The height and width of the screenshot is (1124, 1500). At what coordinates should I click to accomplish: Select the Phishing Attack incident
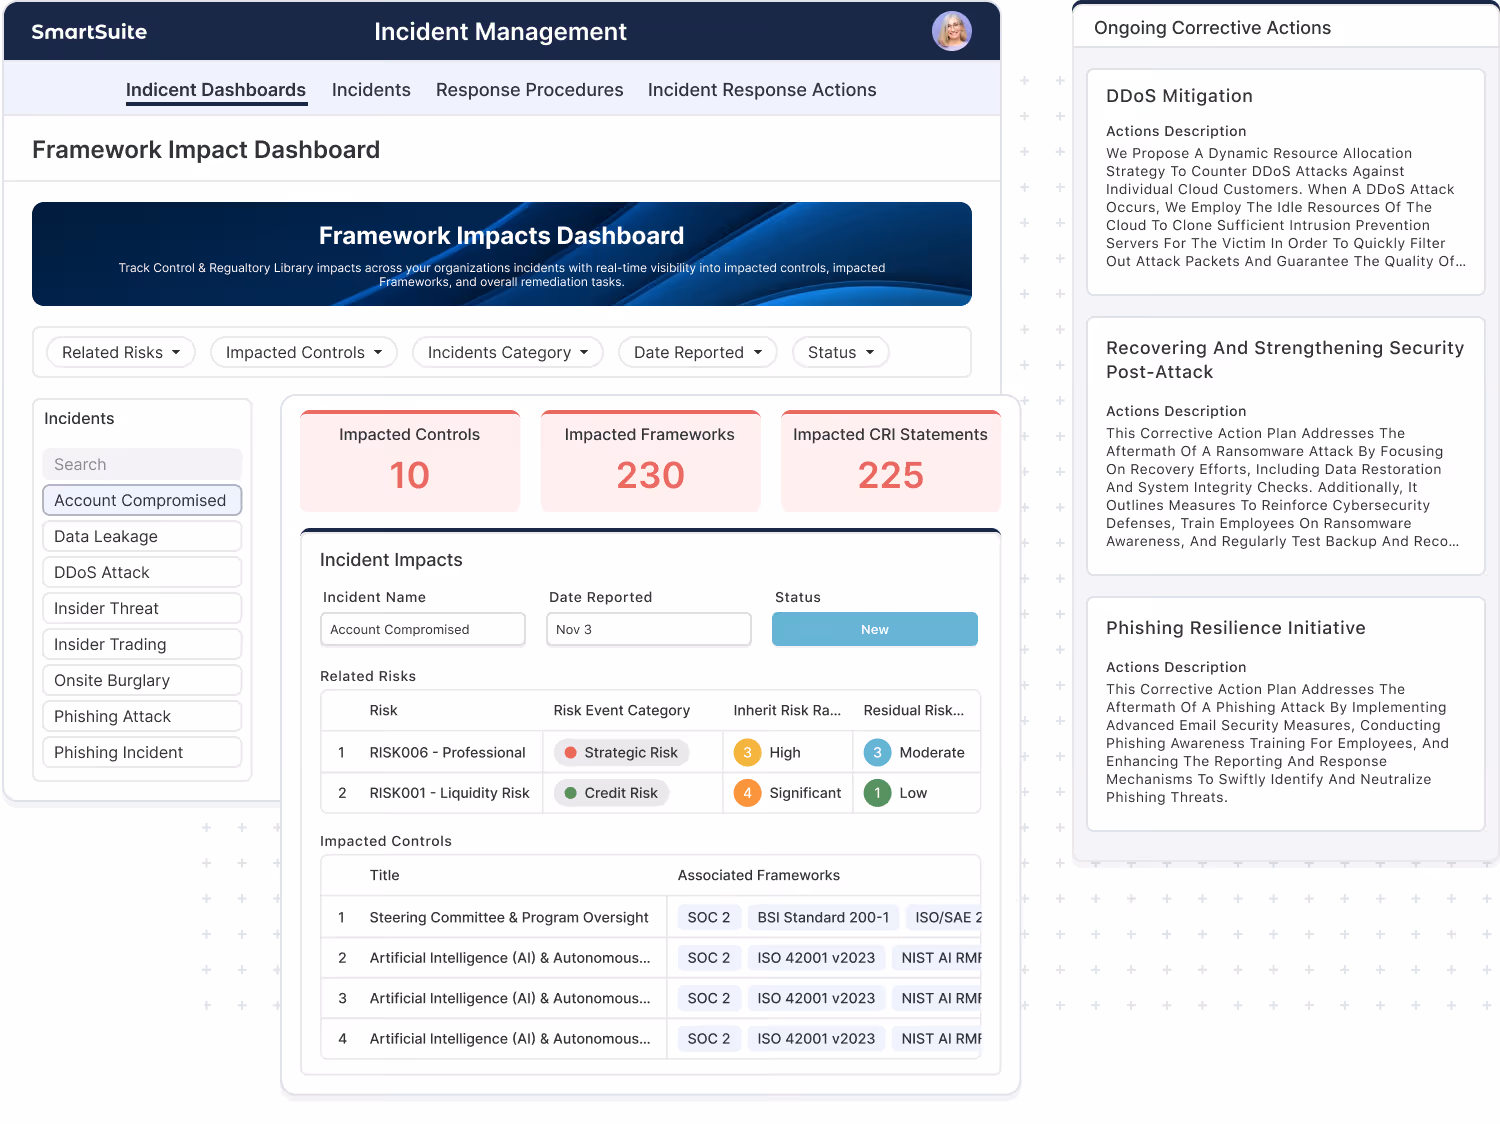(x=142, y=716)
